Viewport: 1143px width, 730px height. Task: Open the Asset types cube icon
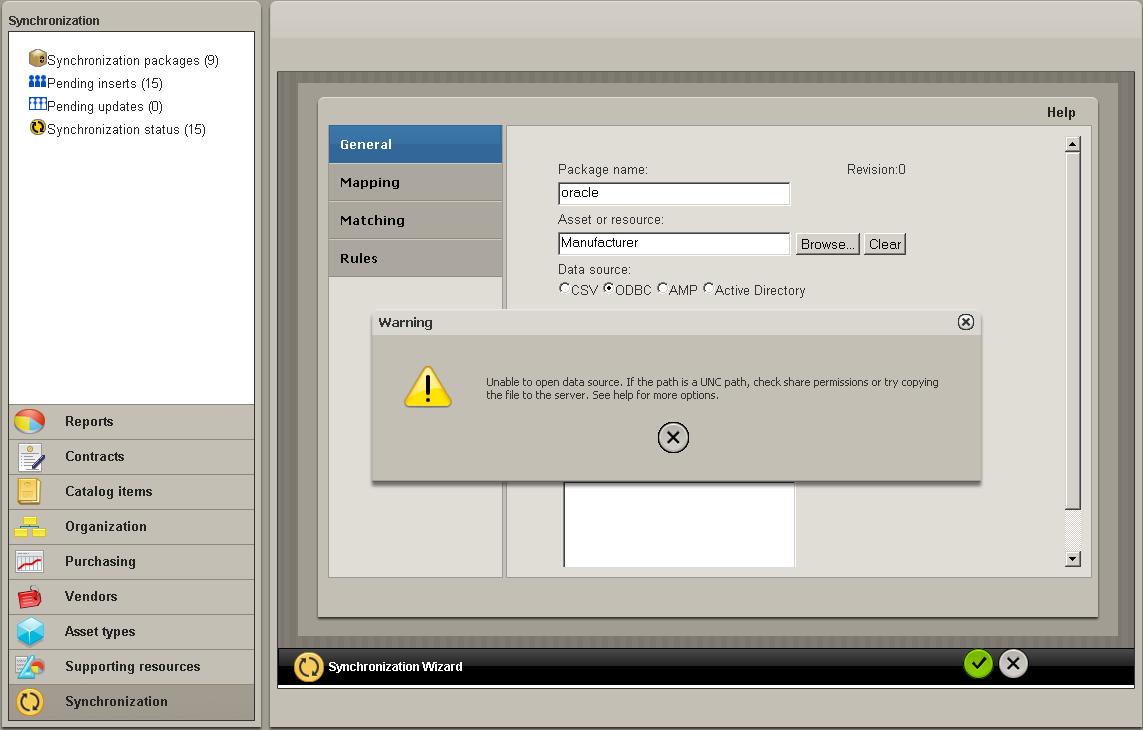(30, 632)
